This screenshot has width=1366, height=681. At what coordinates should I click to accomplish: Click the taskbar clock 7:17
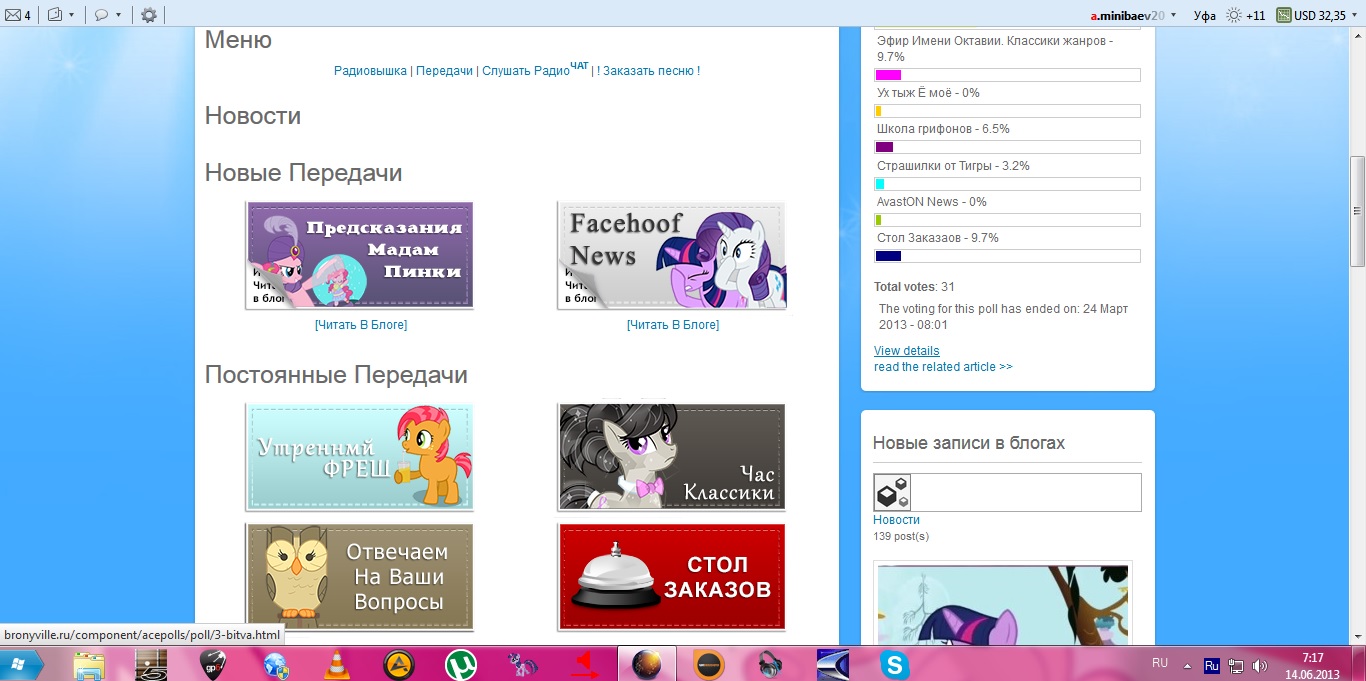point(1313,658)
